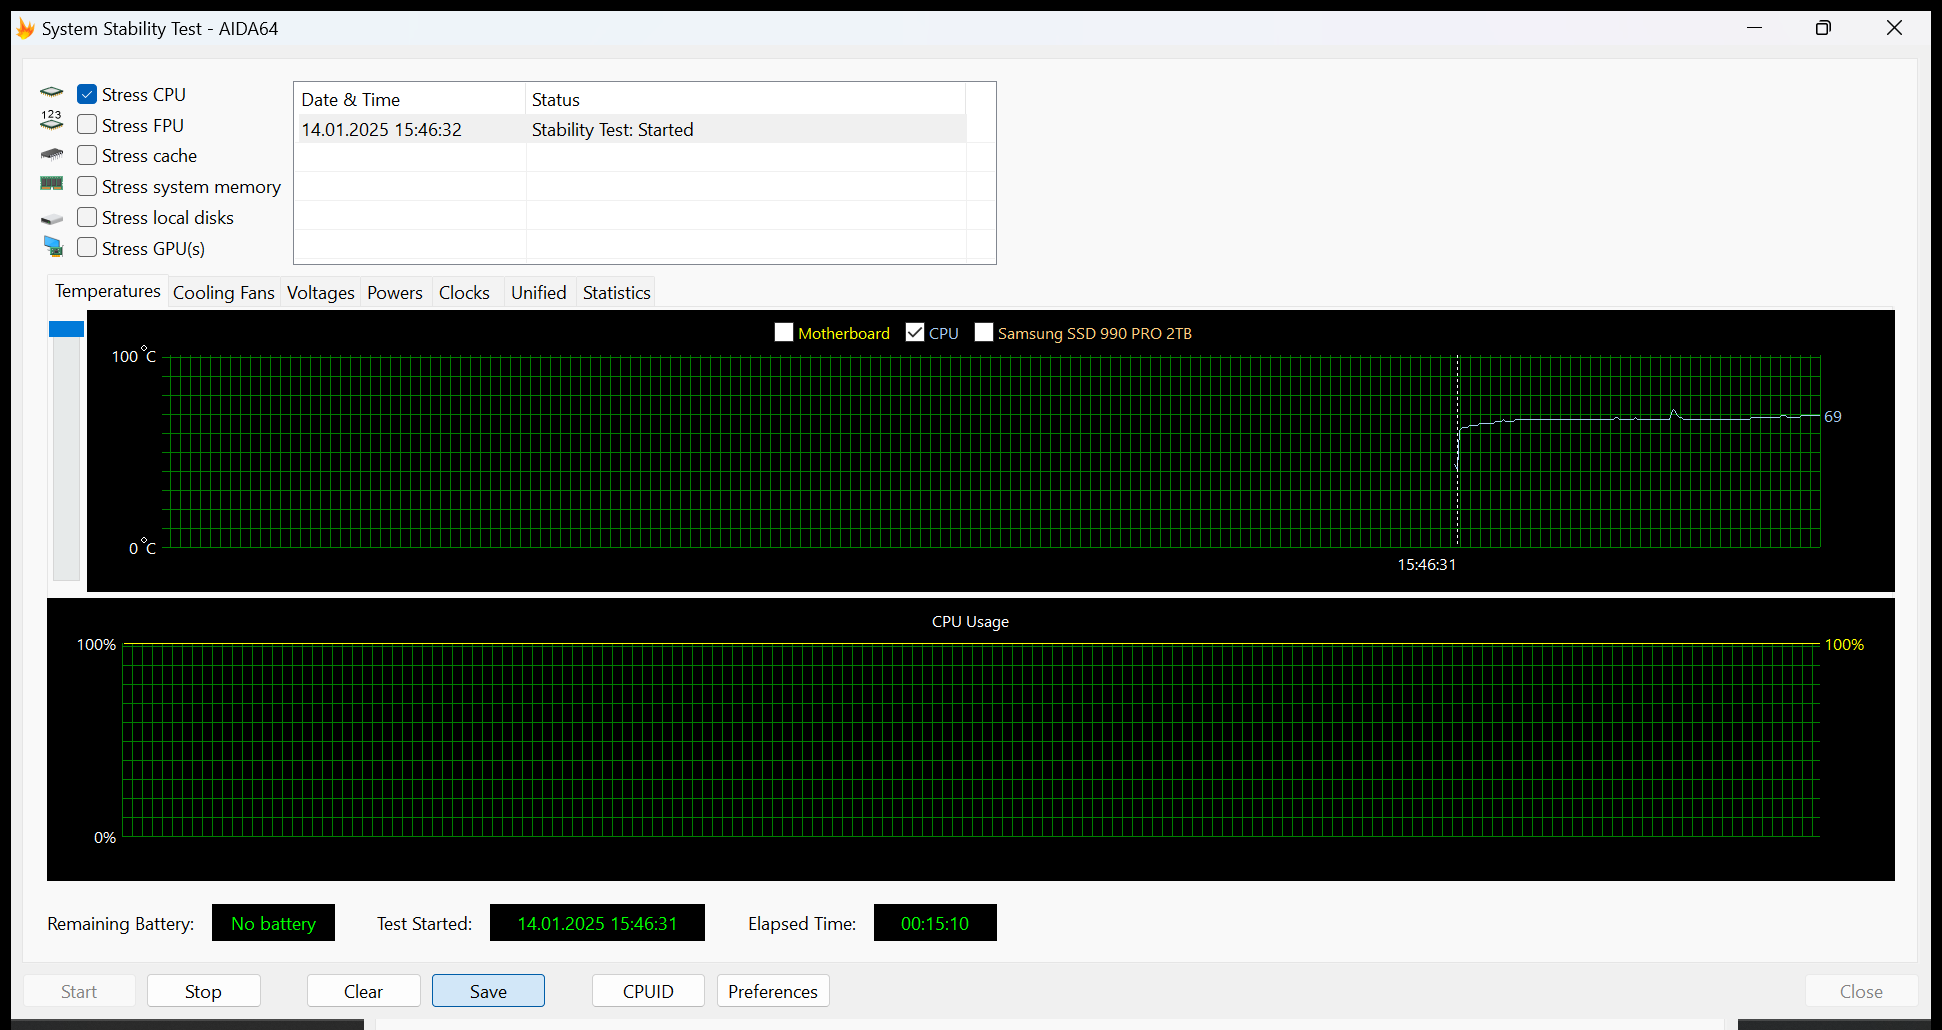
Task: Clear the test log
Action: (363, 991)
